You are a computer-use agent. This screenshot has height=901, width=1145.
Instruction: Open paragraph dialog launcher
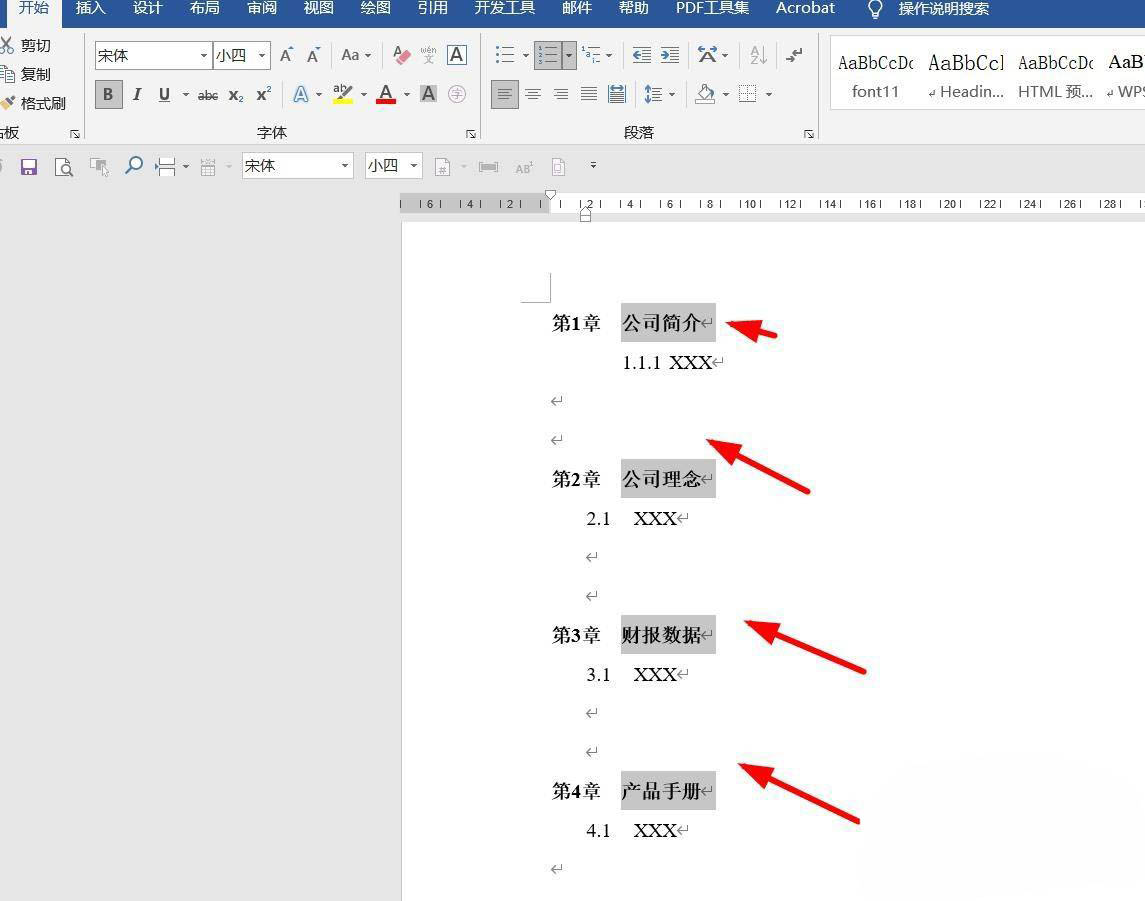point(809,134)
